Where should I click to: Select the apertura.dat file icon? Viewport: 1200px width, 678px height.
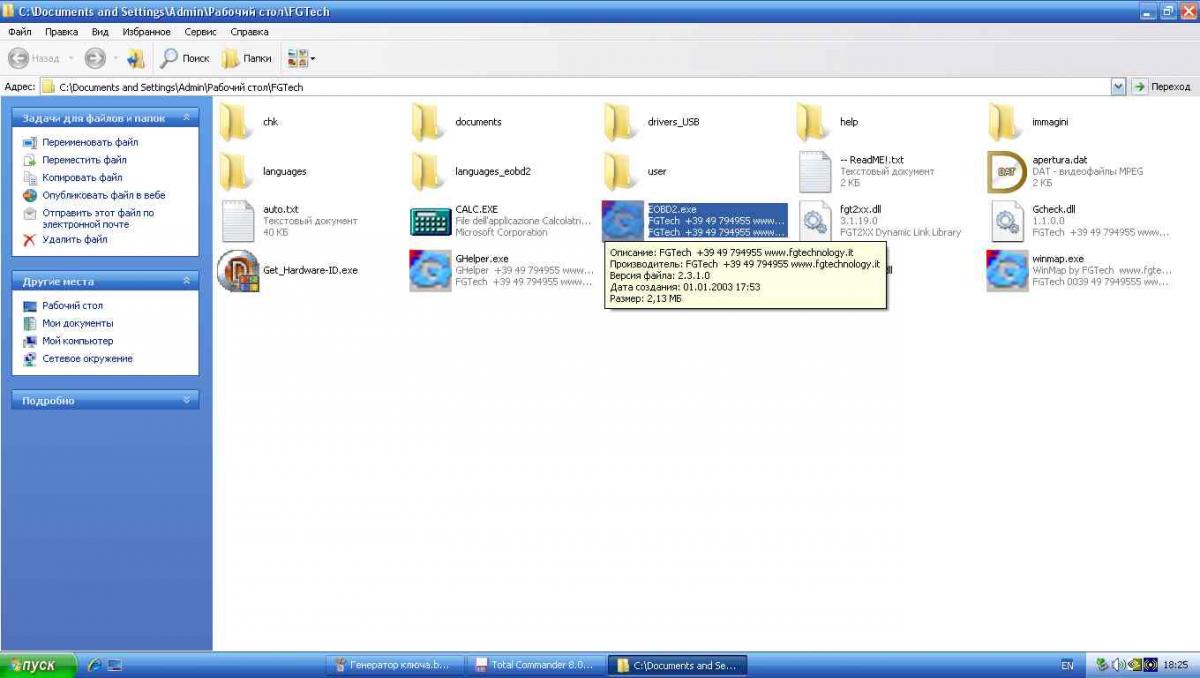(x=1006, y=172)
